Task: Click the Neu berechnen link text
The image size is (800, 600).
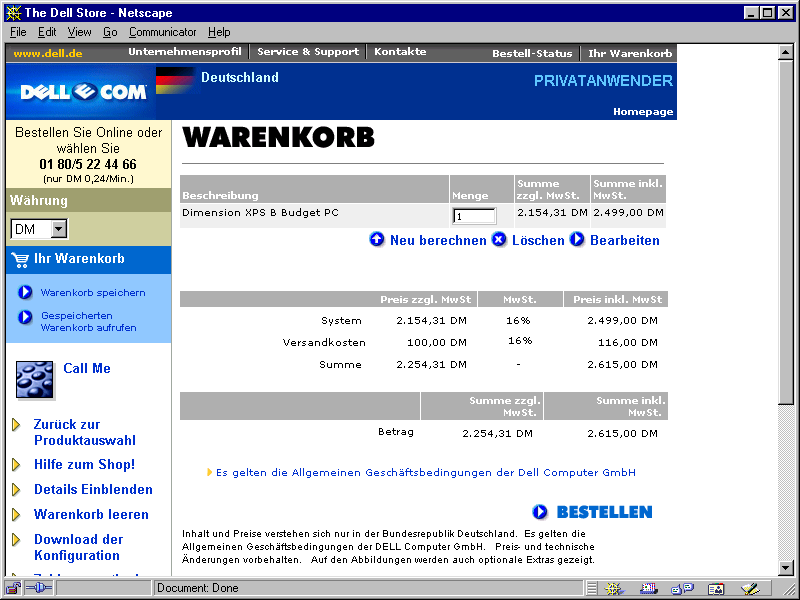Action: tap(438, 240)
